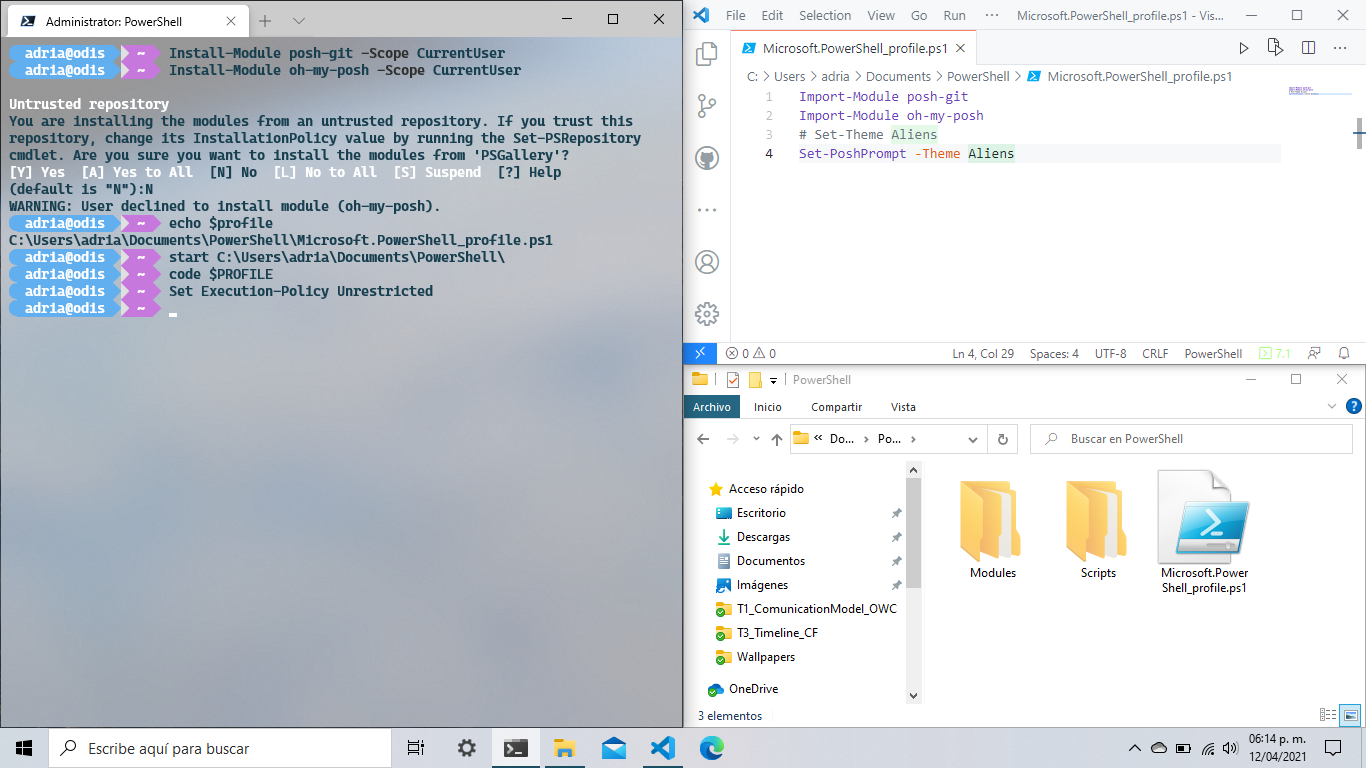Open More Actions ellipsis in editor toolbar
This screenshot has height=768, width=1366.
(x=1340, y=48)
